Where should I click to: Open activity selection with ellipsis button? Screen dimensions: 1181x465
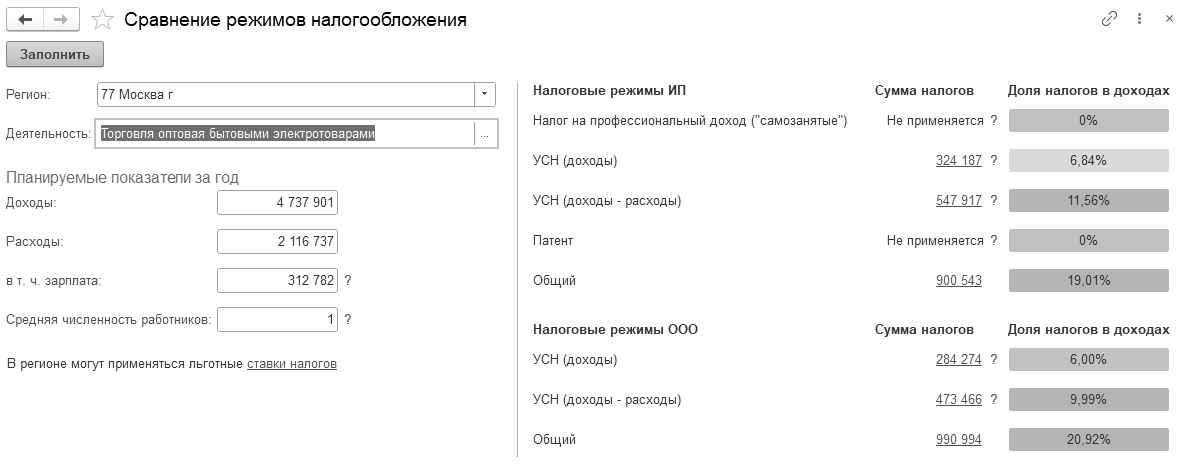pyautogui.click(x=484, y=135)
